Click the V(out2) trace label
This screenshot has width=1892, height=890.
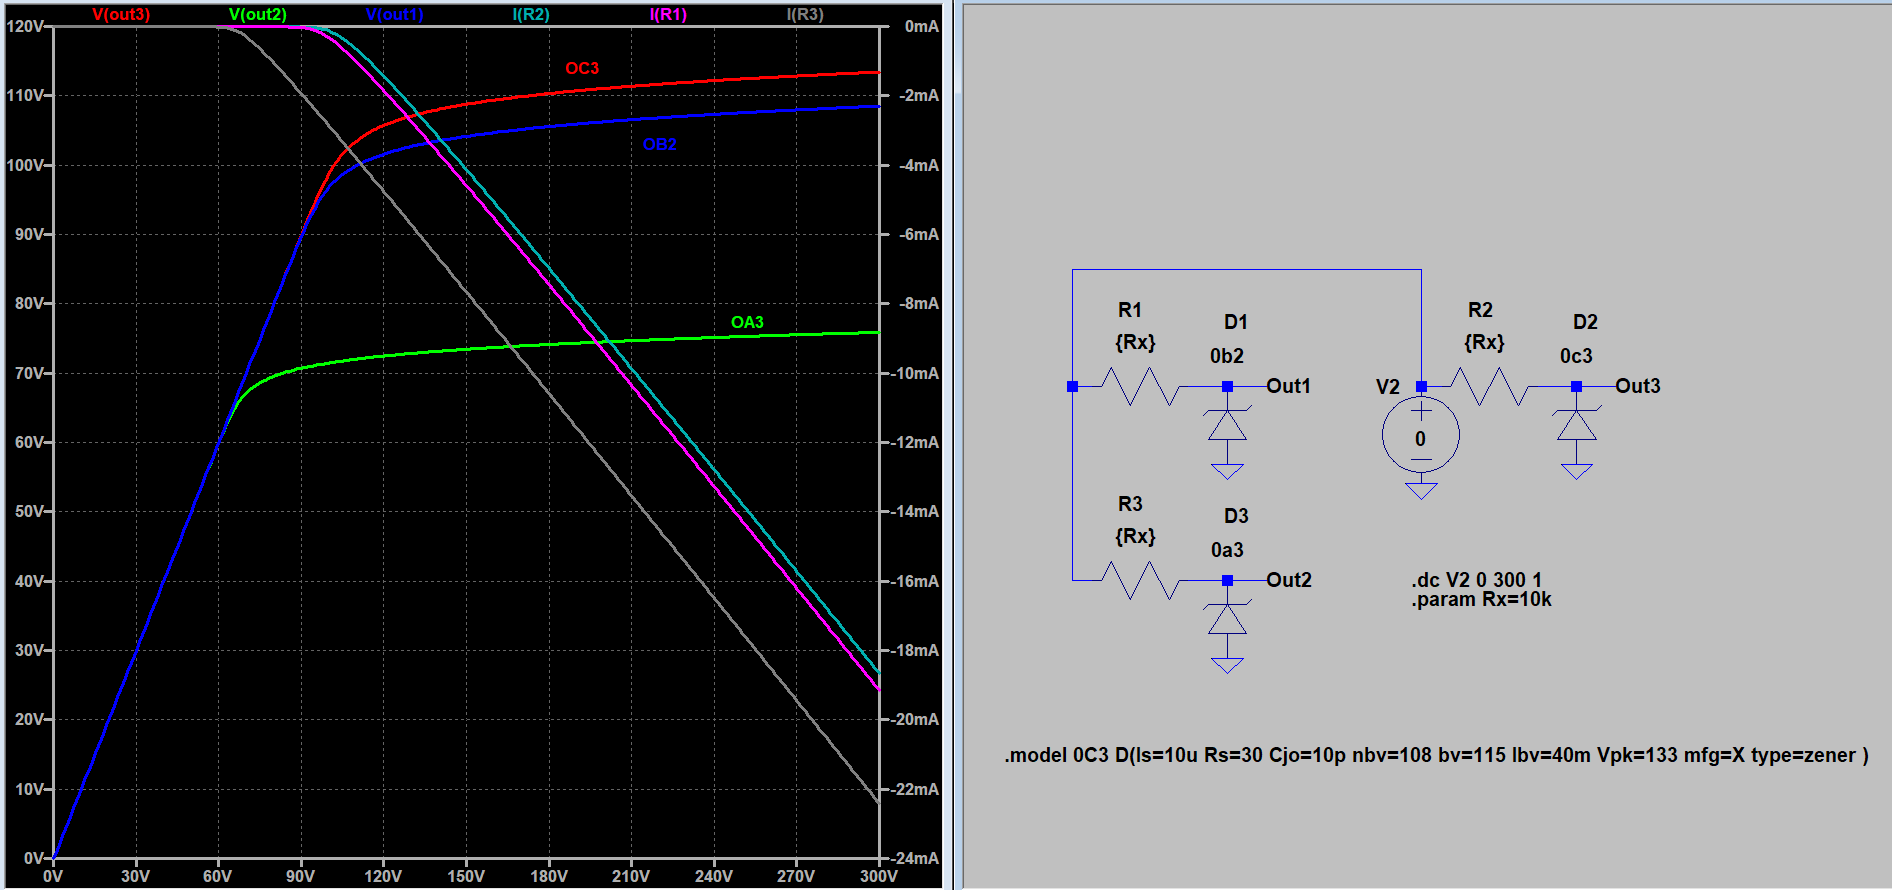(x=258, y=14)
